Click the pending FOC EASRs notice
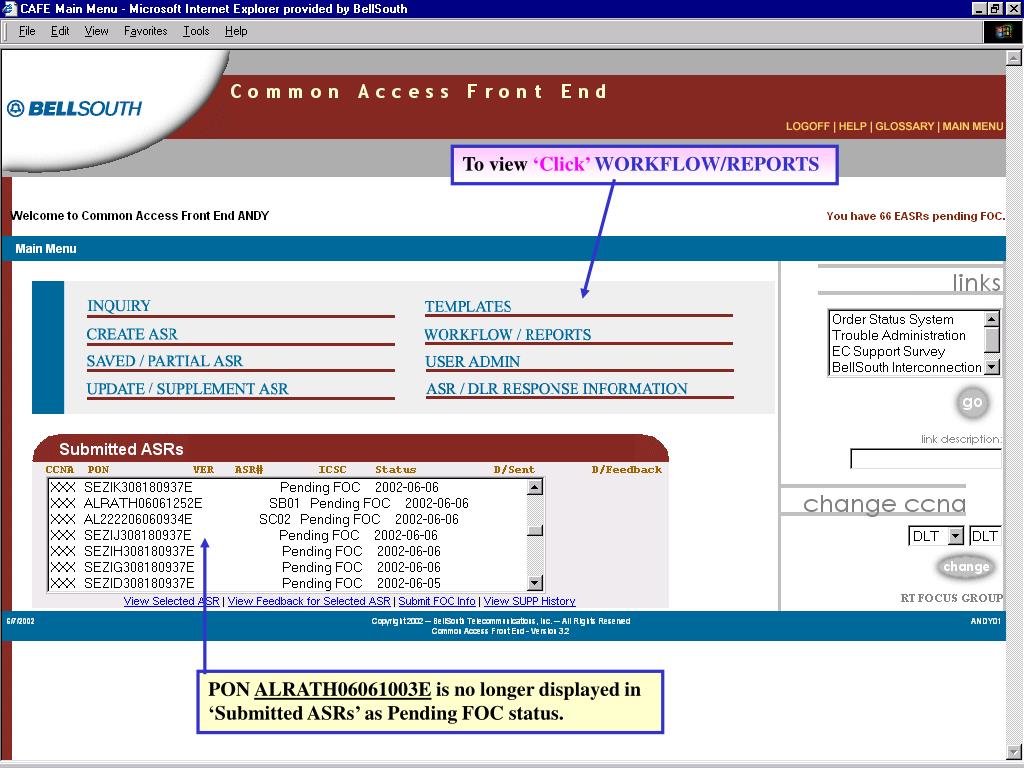Image resolution: width=1024 pixels, height=768 pixels. (916, 216)
